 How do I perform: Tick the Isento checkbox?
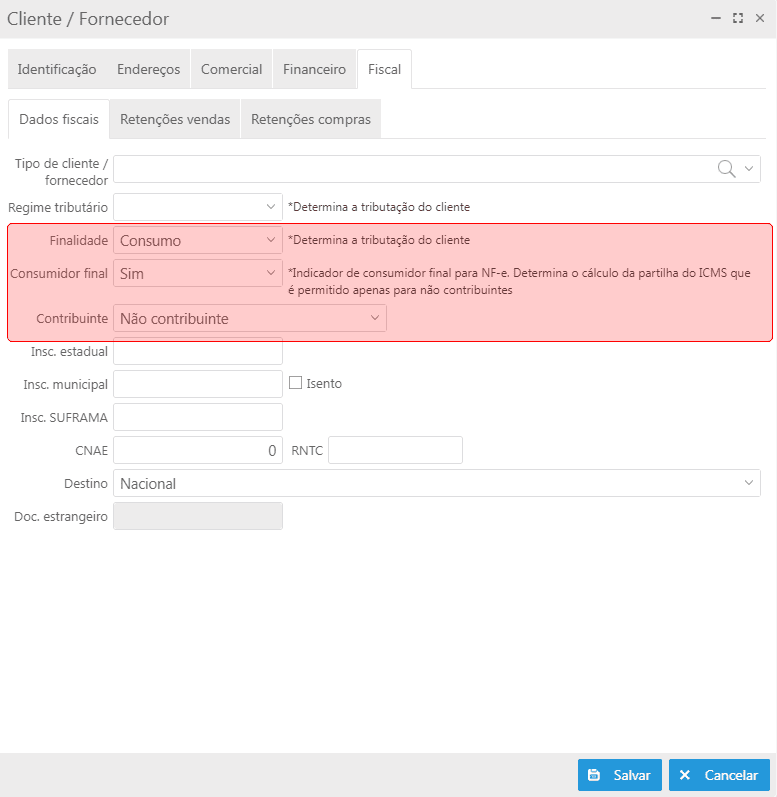point(295,383)
